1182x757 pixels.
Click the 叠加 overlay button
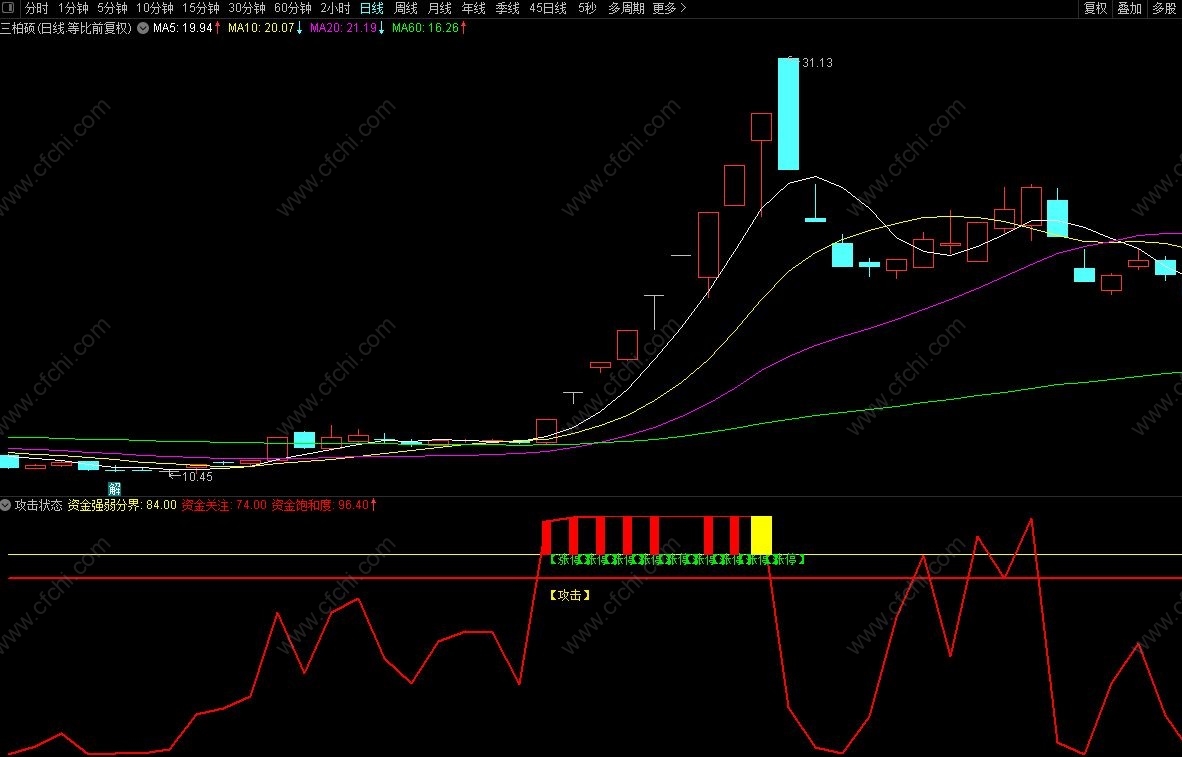1129,8
